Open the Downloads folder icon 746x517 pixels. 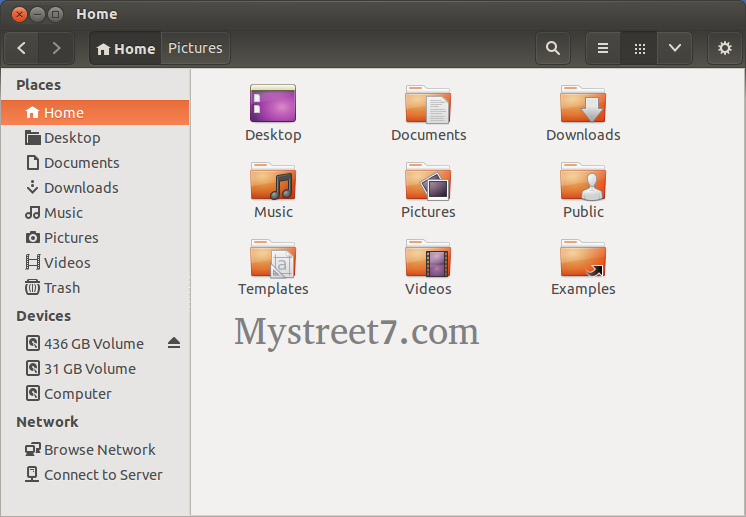583,104
